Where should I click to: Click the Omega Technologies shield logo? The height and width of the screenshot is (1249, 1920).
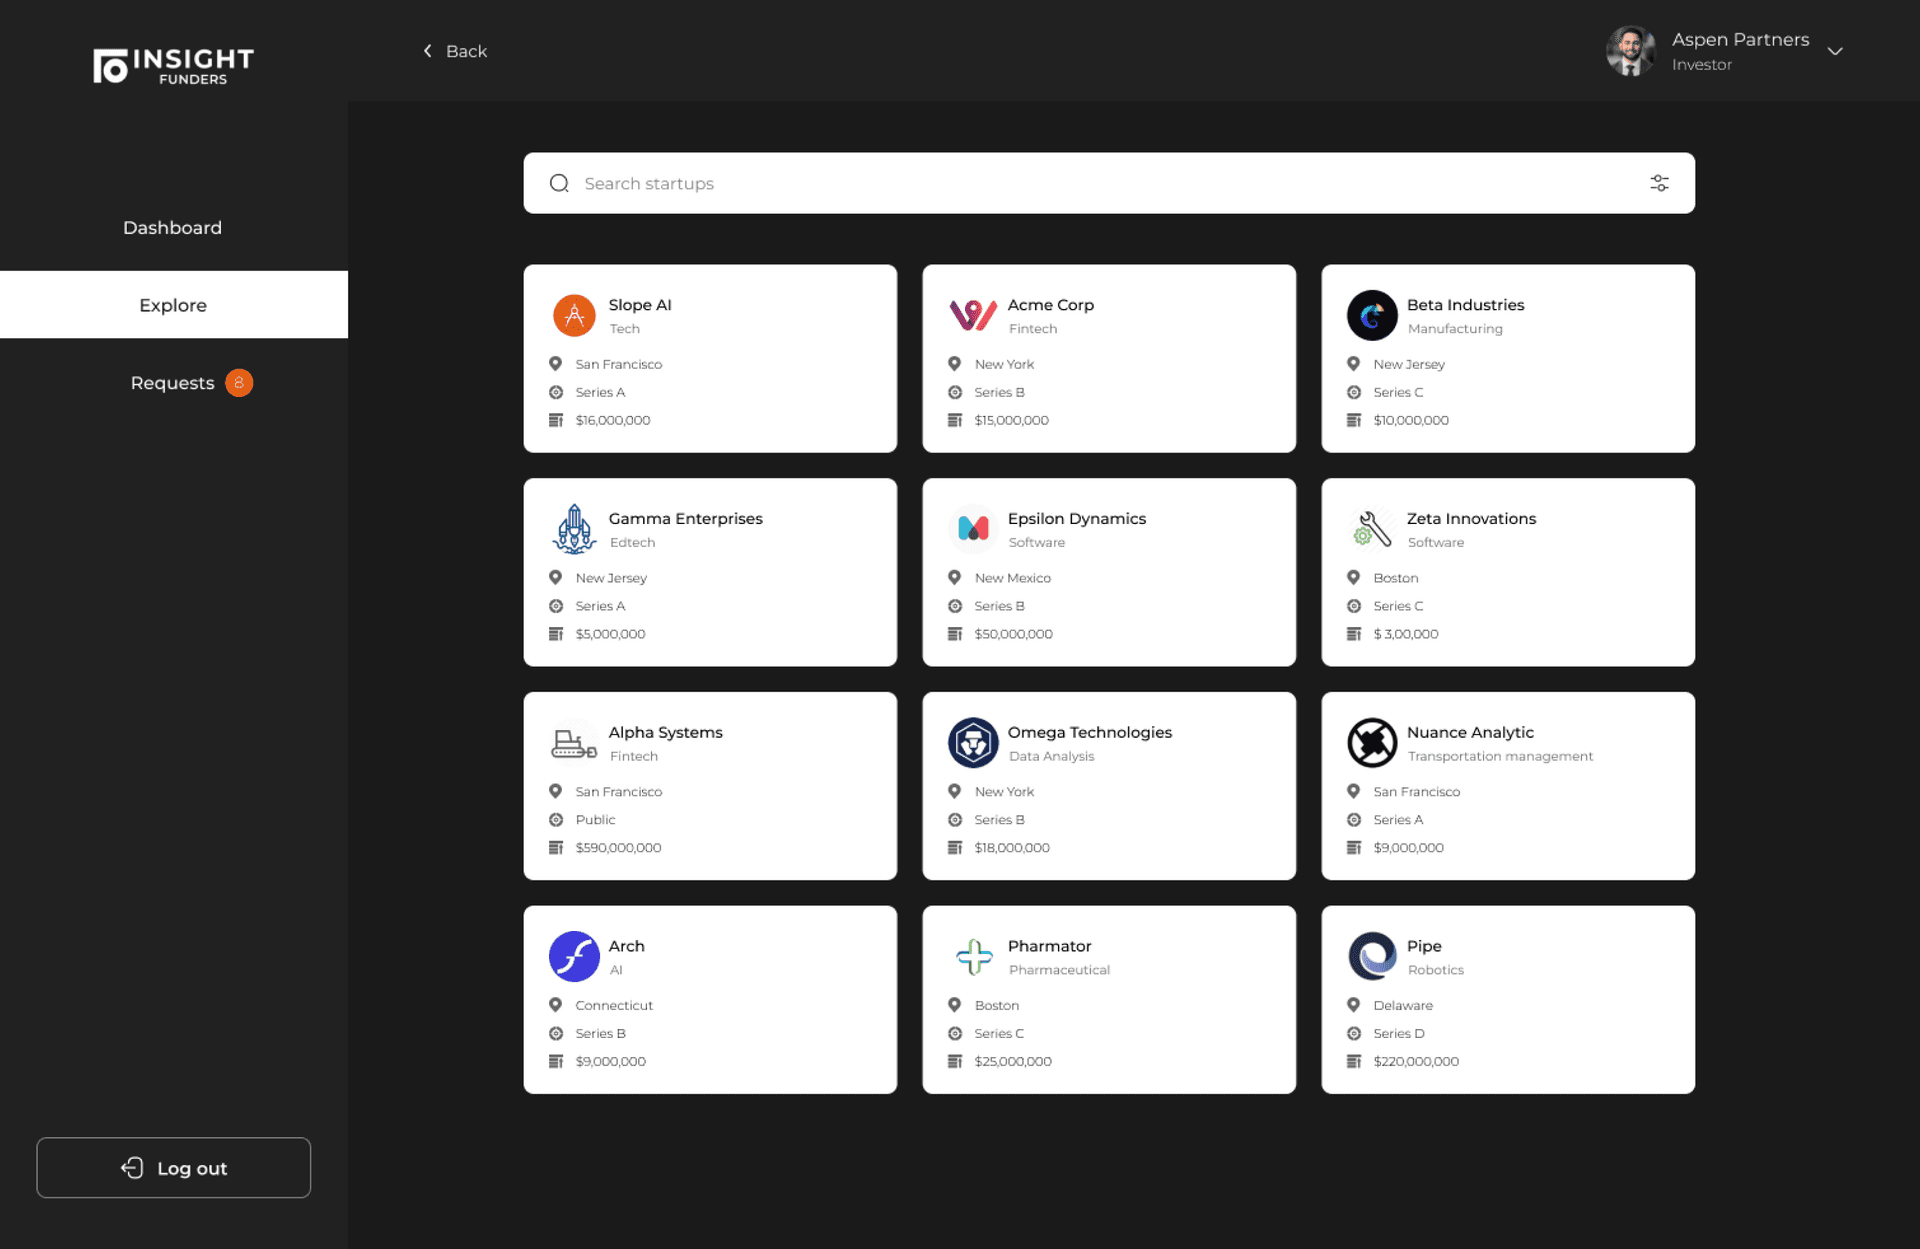click(973, 743)
